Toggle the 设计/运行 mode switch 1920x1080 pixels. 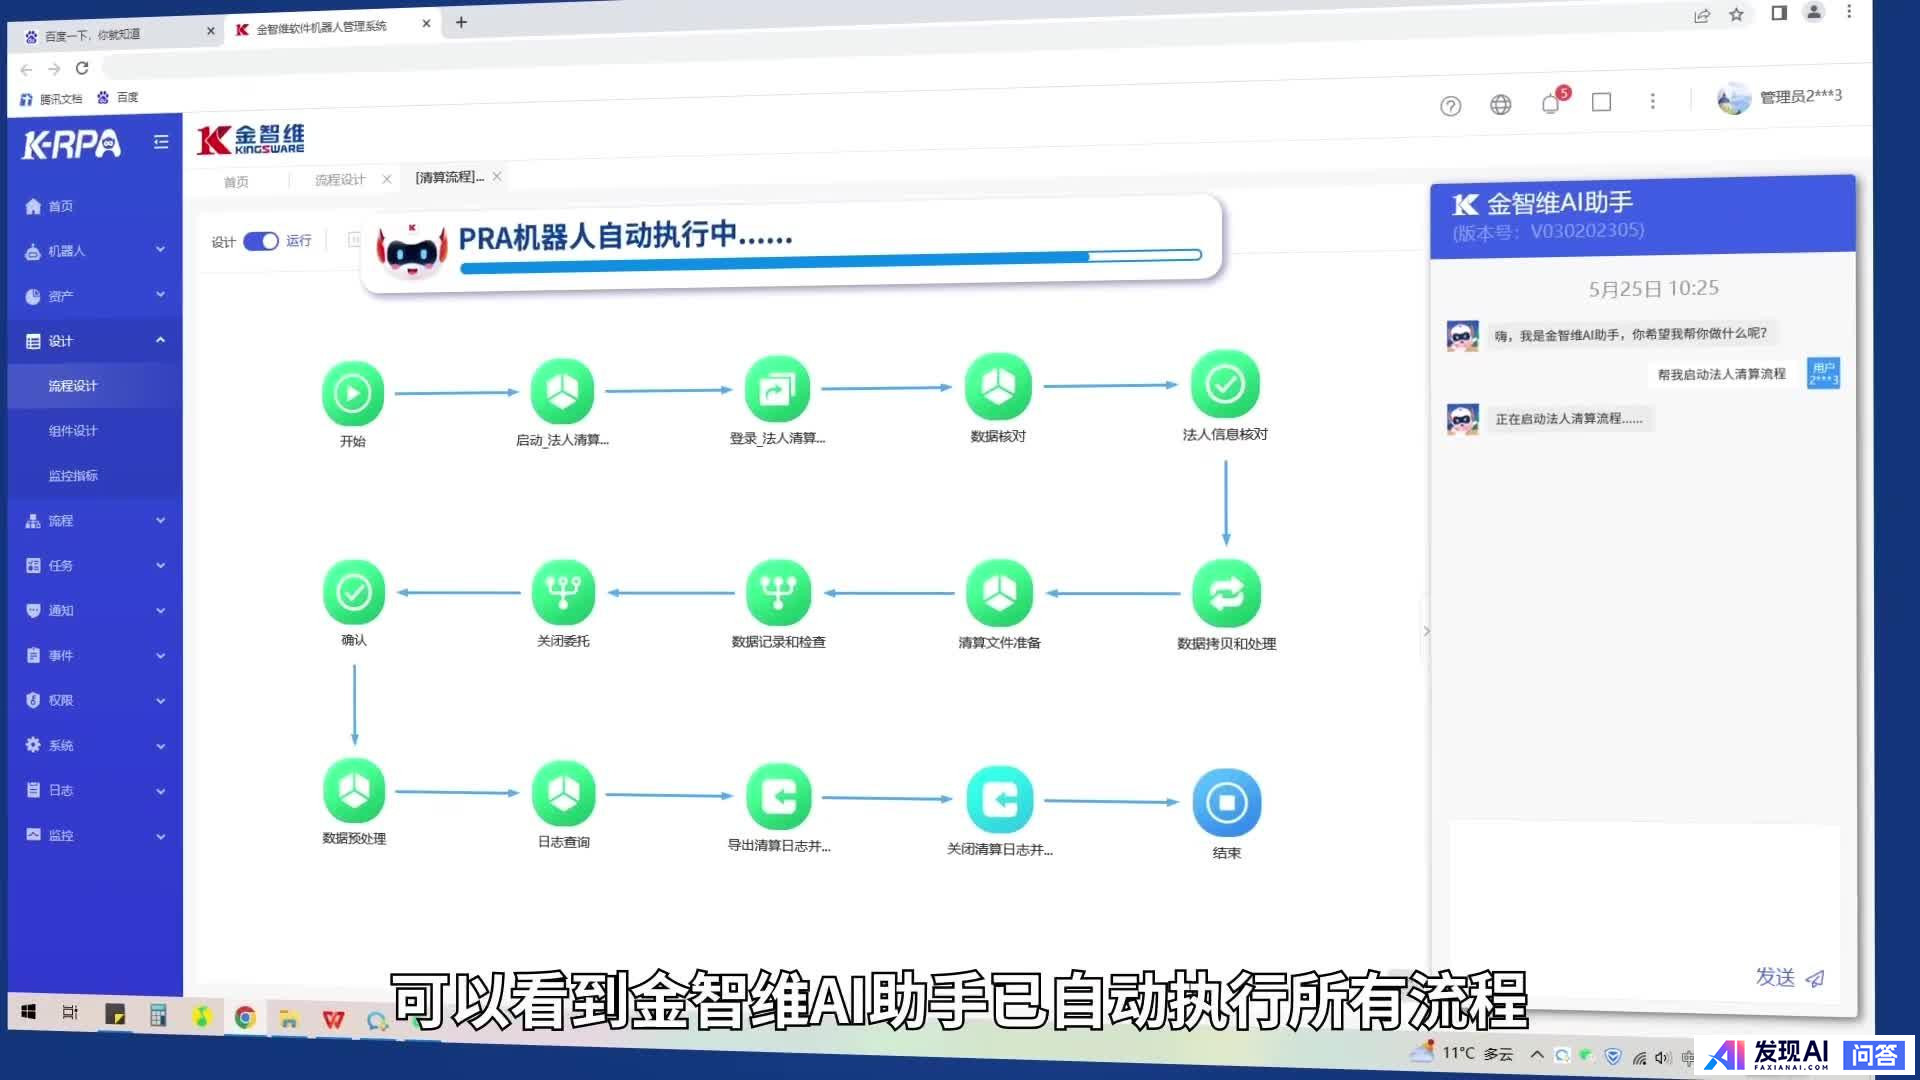tap(261, 241)
